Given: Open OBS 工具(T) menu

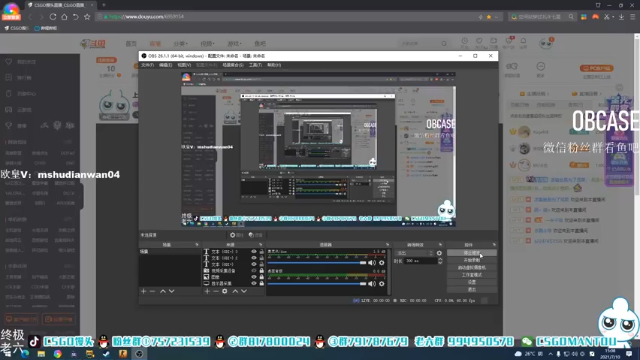Looking at the screenshot, I should tap(255, 65).
